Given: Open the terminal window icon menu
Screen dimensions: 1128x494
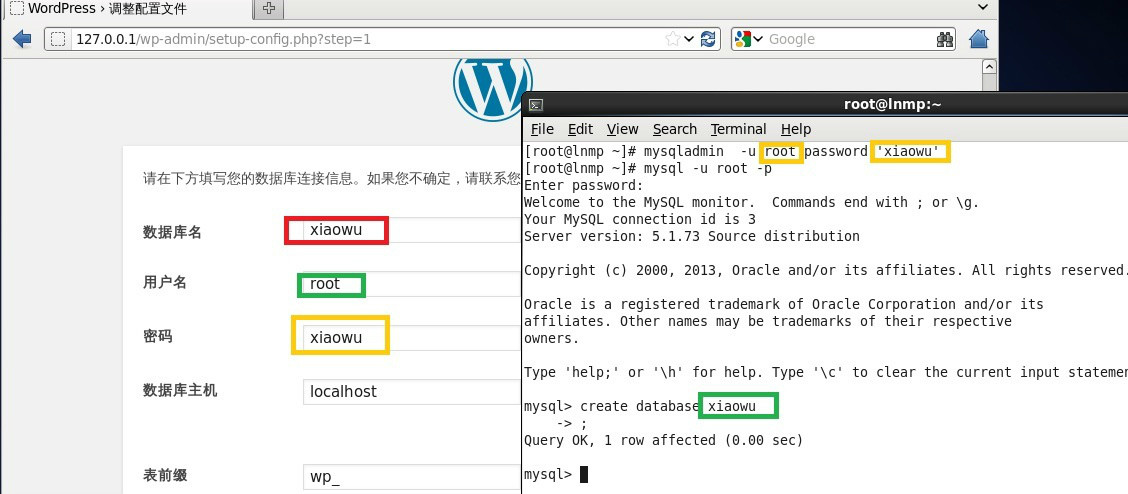Looking at the screenshot, I should coord(535,105).
